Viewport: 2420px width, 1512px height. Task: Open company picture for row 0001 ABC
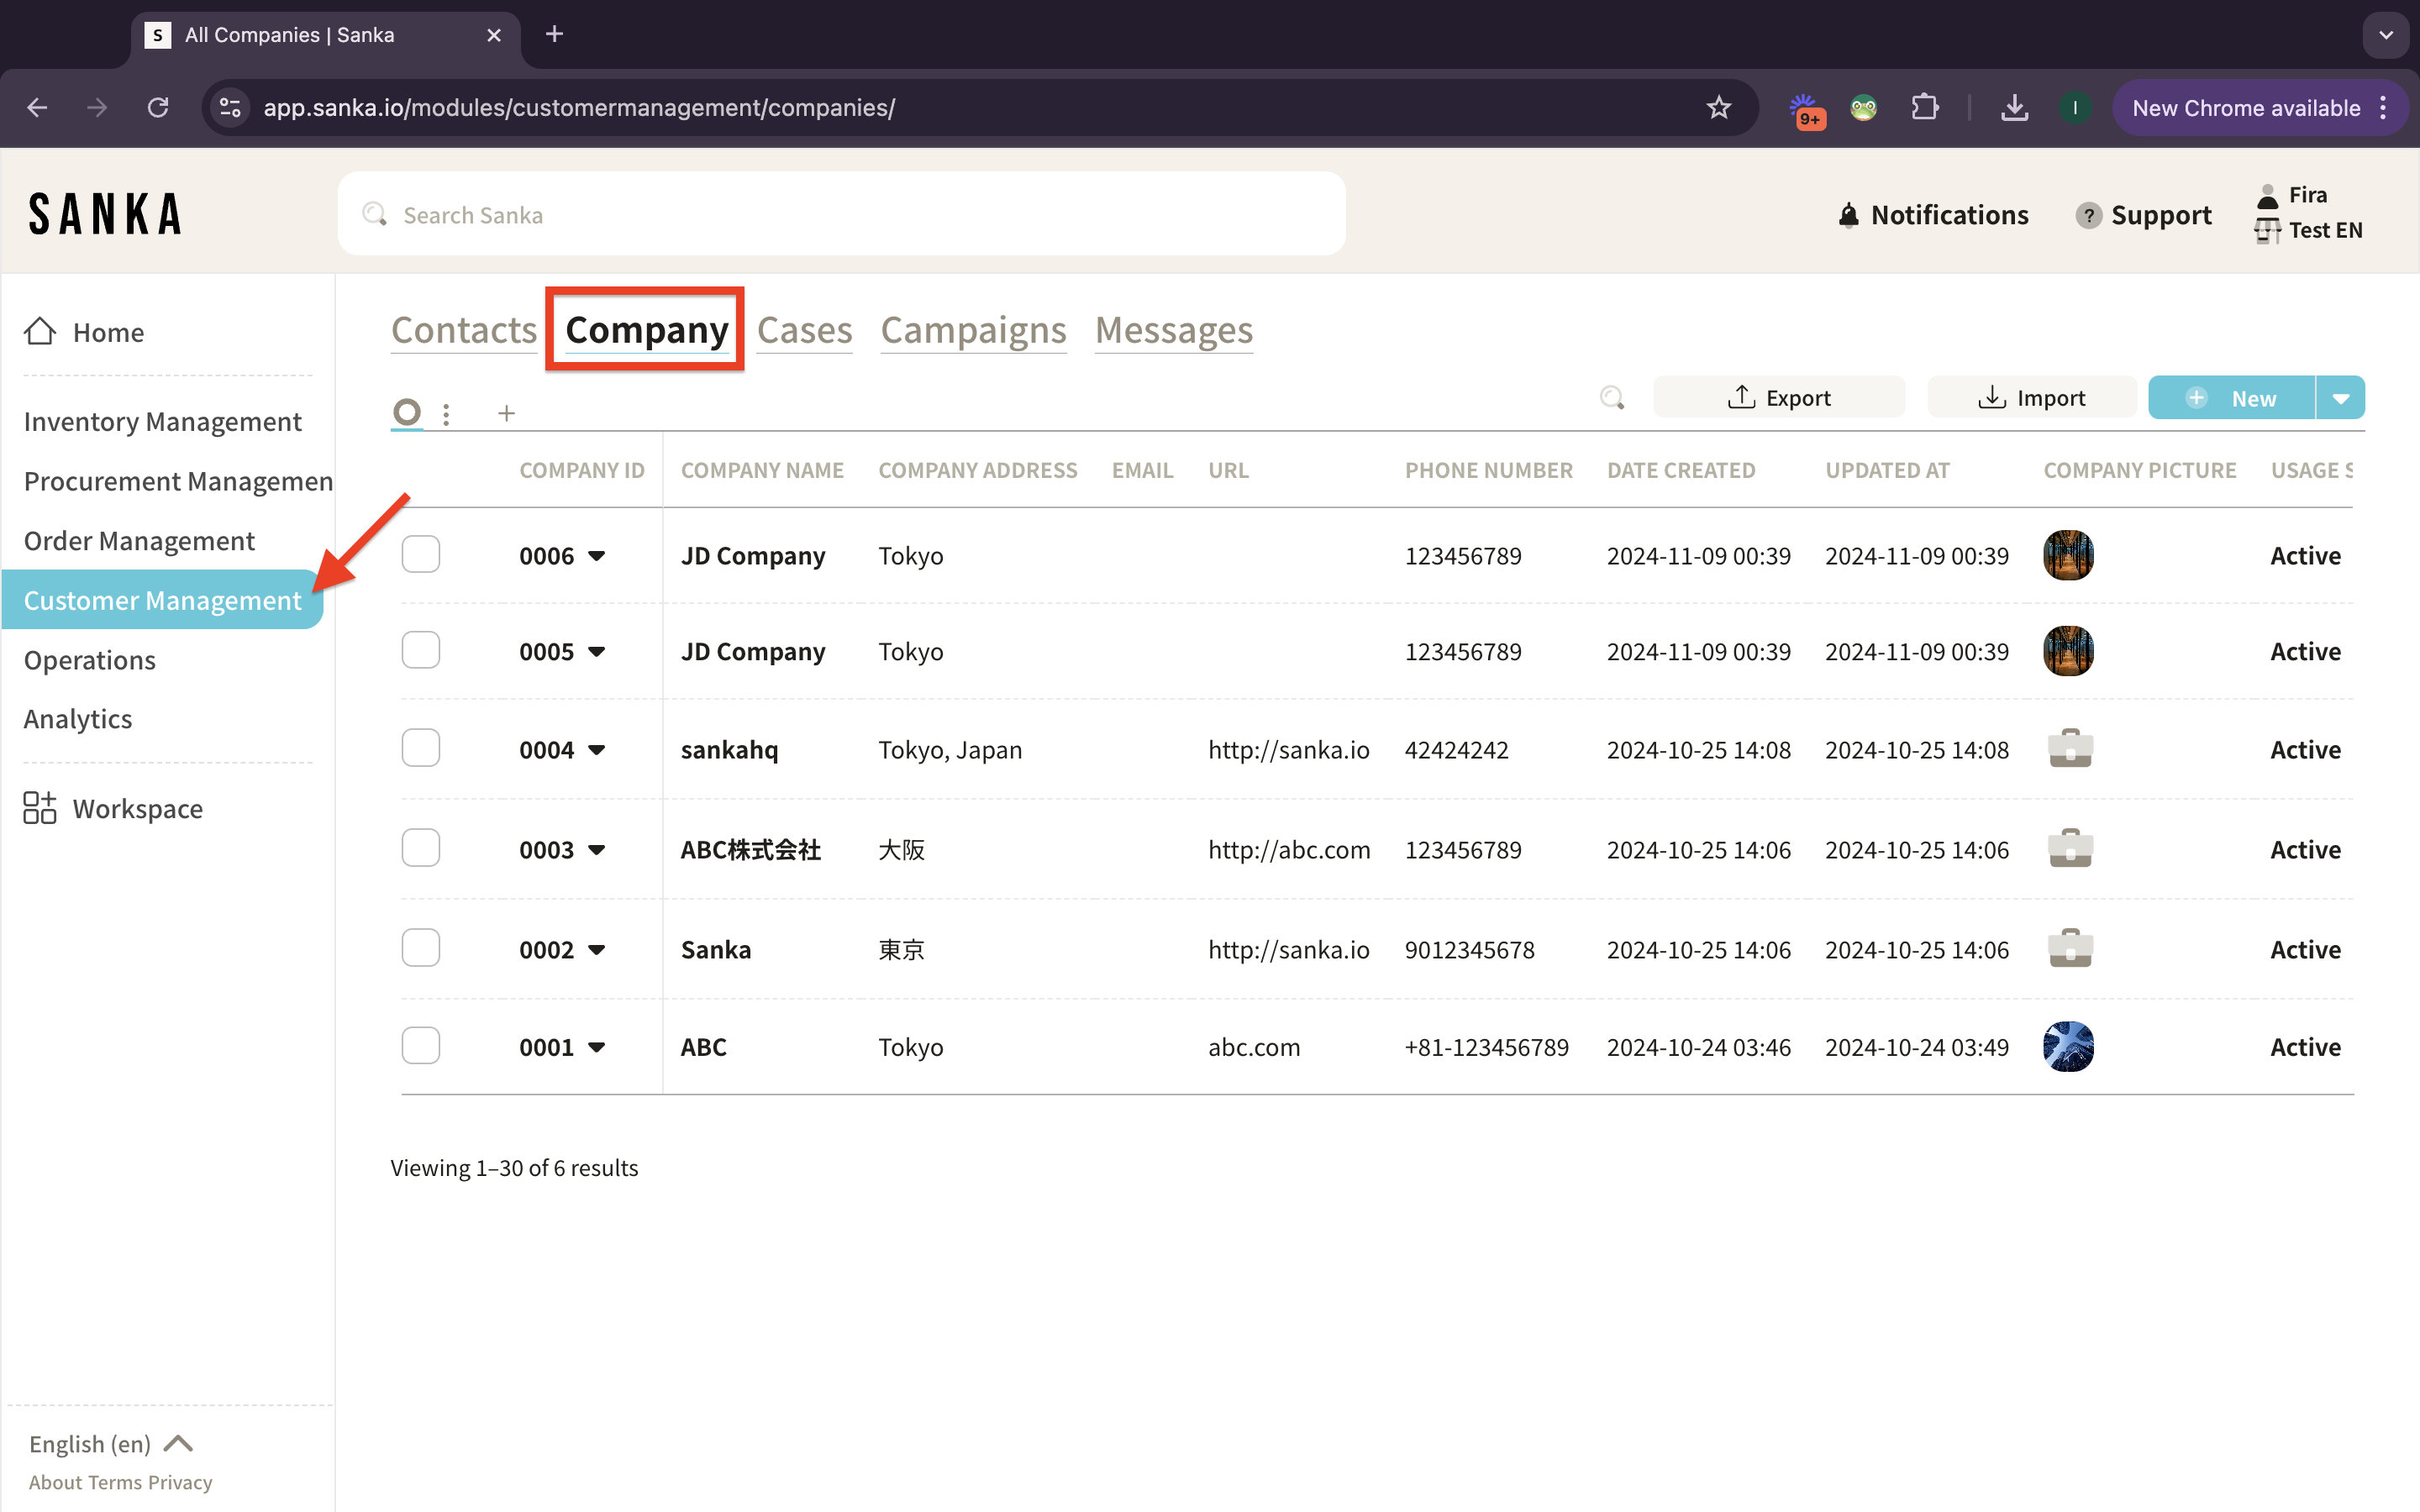click(2068, 1047)
